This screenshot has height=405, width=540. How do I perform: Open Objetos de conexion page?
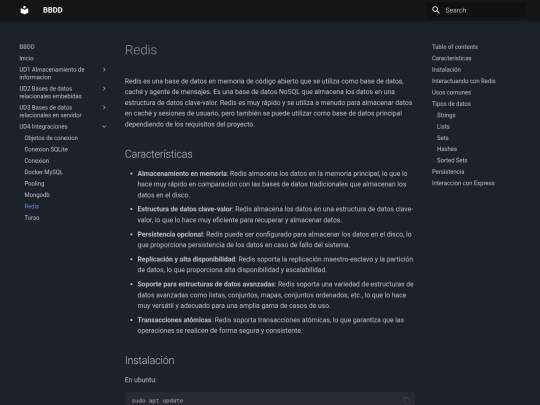pyautogui.click(x=51, y=138)
